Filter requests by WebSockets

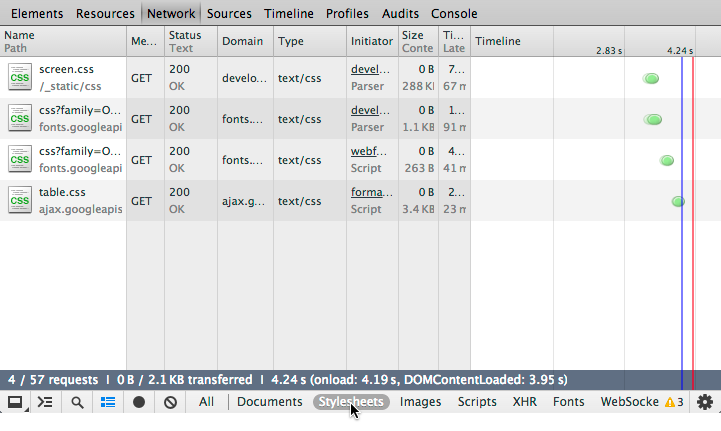[x=629, y=402]
